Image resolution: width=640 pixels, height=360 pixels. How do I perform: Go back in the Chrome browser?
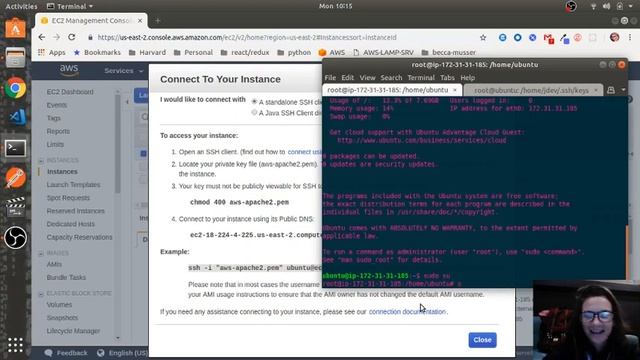[x=42, y=37]
